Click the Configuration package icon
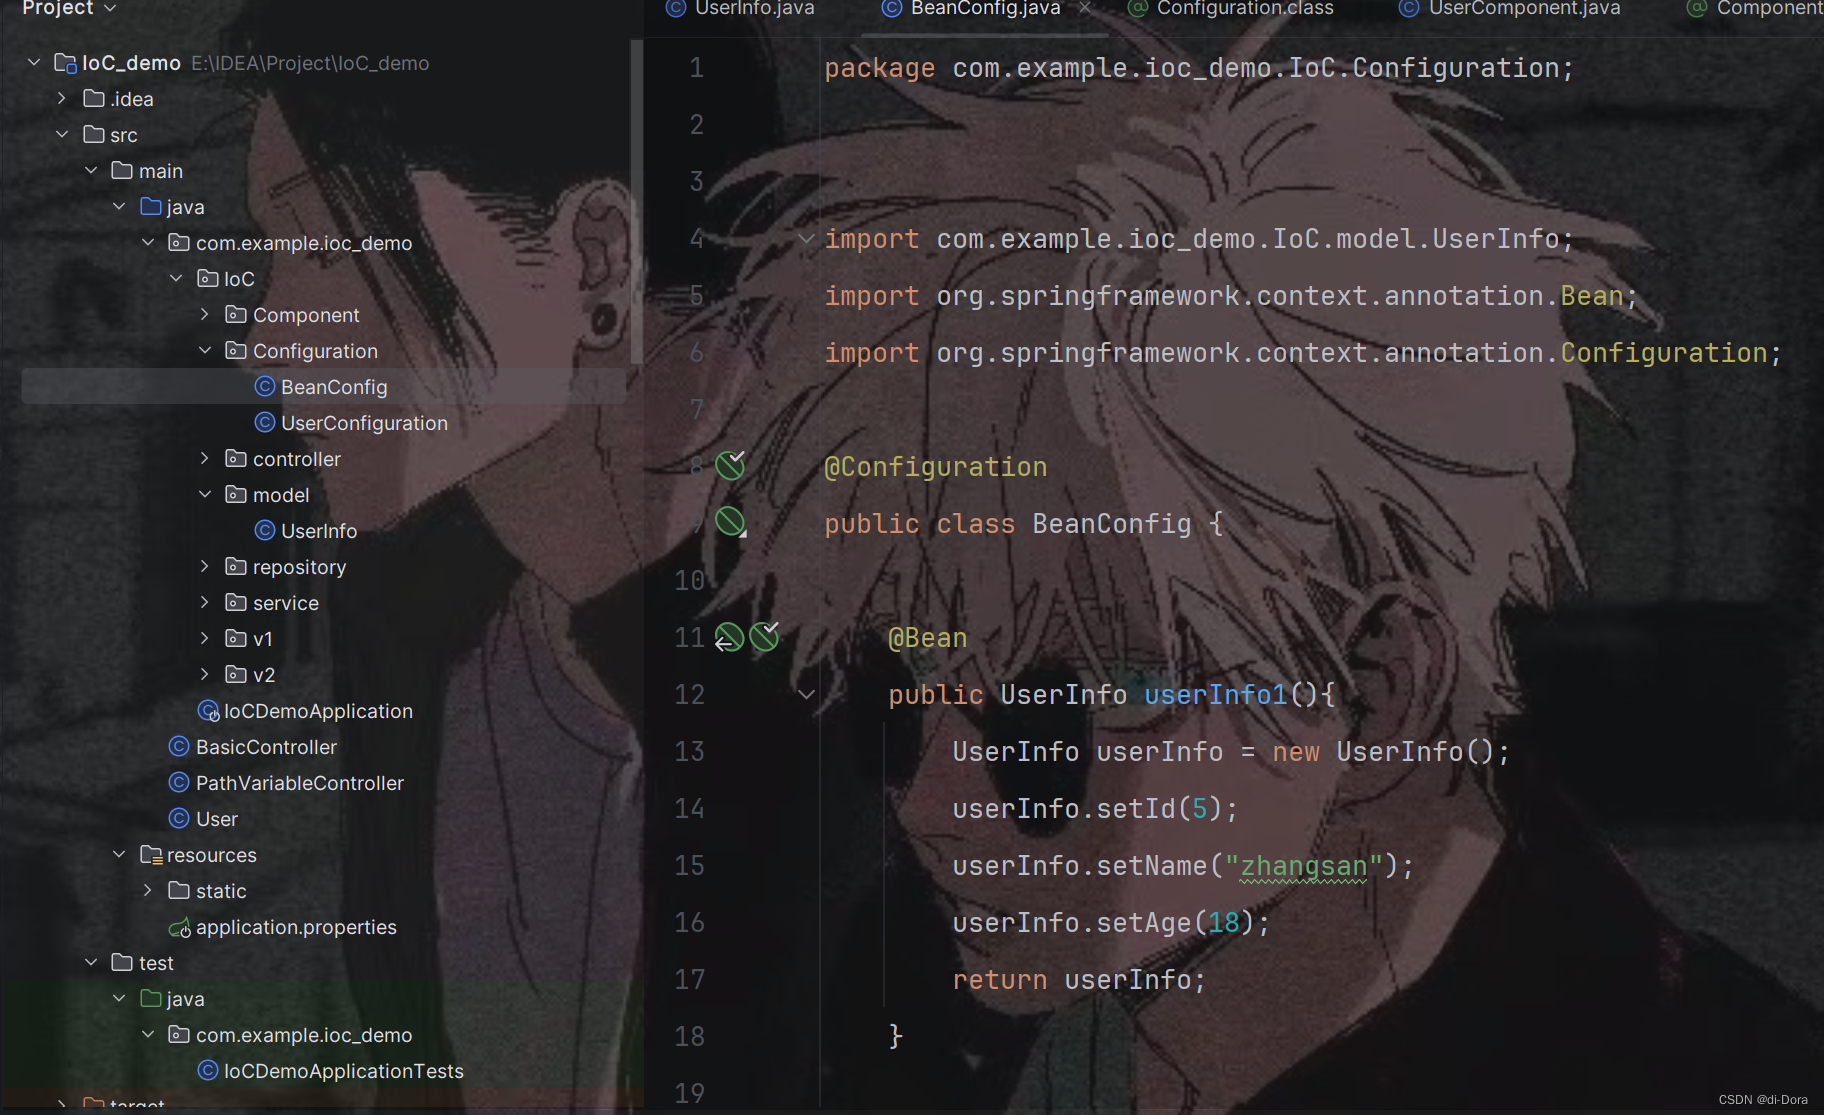 [x=236, y=351]
